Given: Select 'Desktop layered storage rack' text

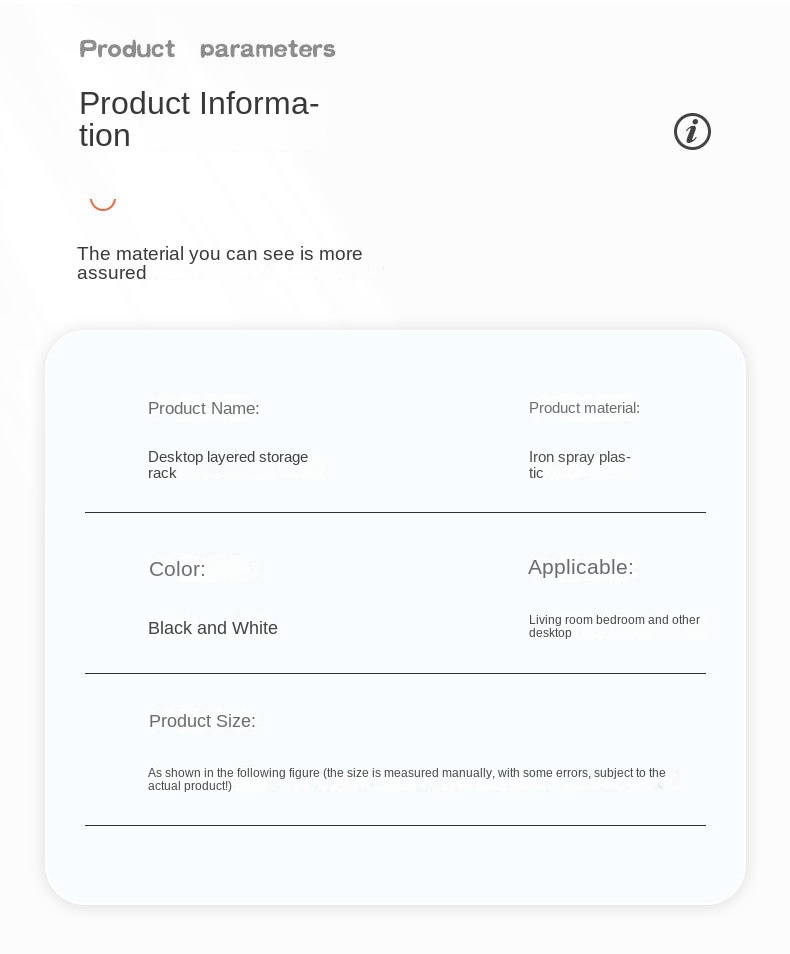Looking at the screenshot, I should pyautogui.click(x=228, y=465).
